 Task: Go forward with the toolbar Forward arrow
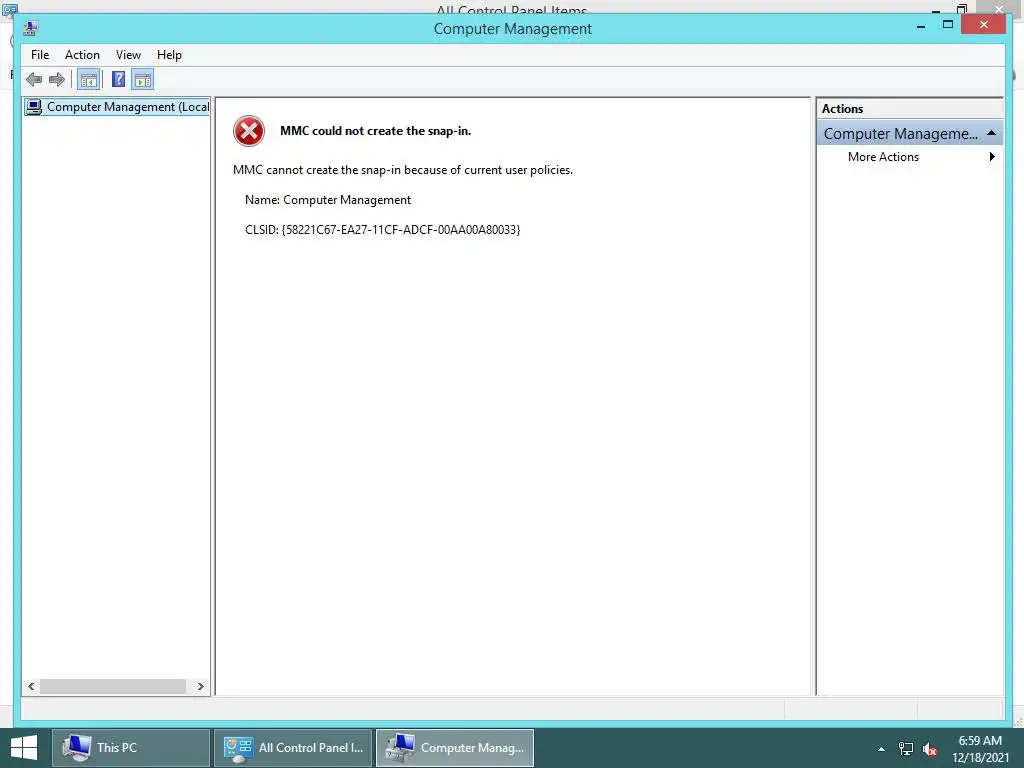point(57,80)
